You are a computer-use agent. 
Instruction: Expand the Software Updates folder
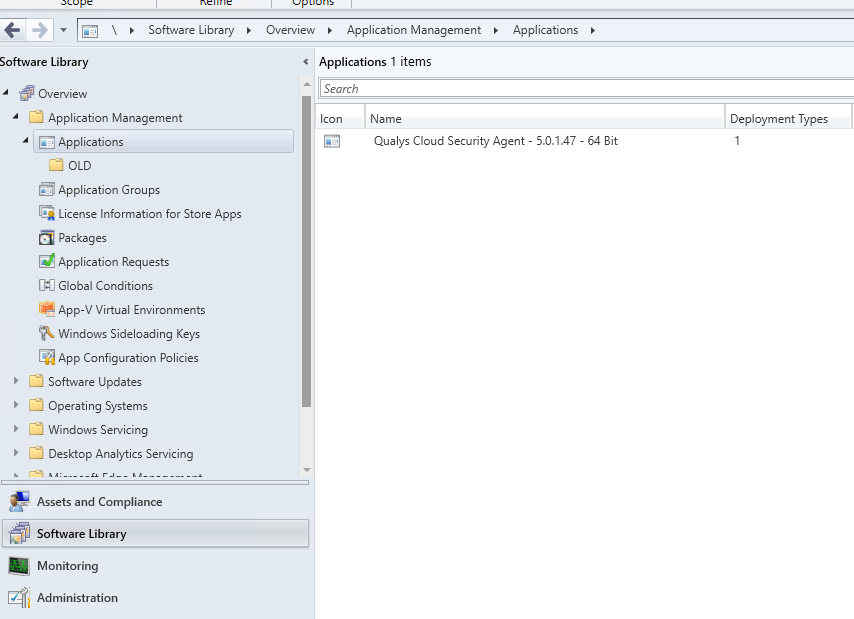(x=16, y=382)
